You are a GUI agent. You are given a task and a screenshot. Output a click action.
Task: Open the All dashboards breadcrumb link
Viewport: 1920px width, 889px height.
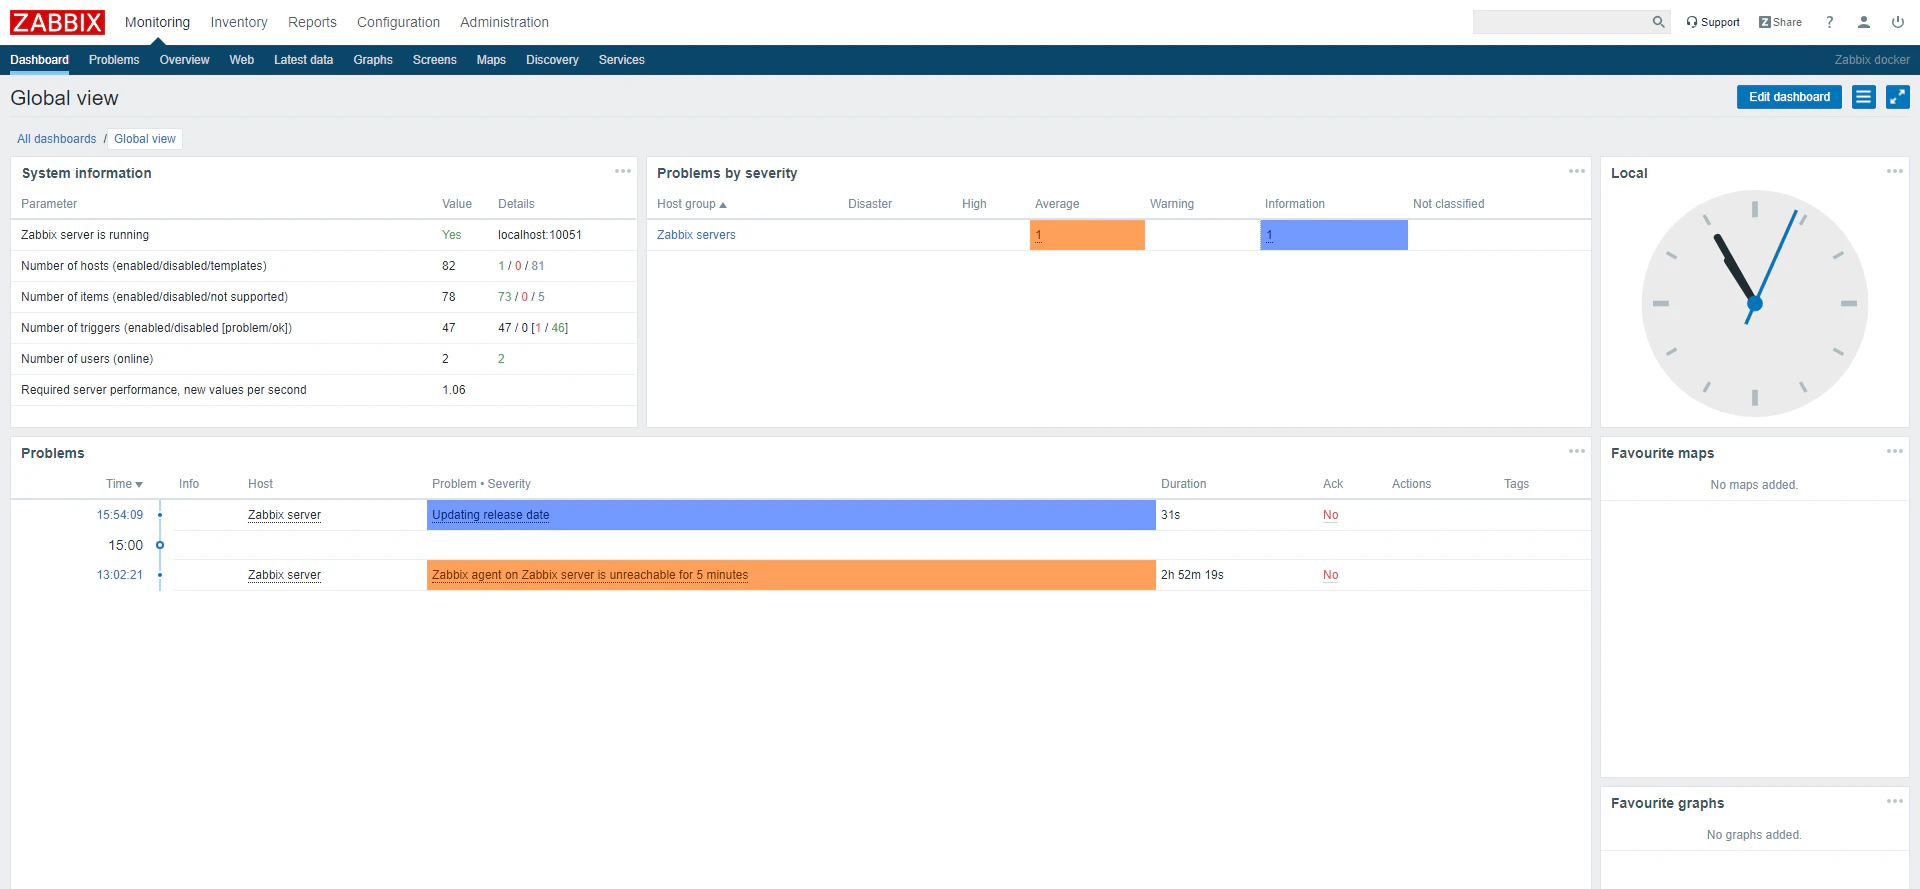pyautogui.click(x=57, y=139)
